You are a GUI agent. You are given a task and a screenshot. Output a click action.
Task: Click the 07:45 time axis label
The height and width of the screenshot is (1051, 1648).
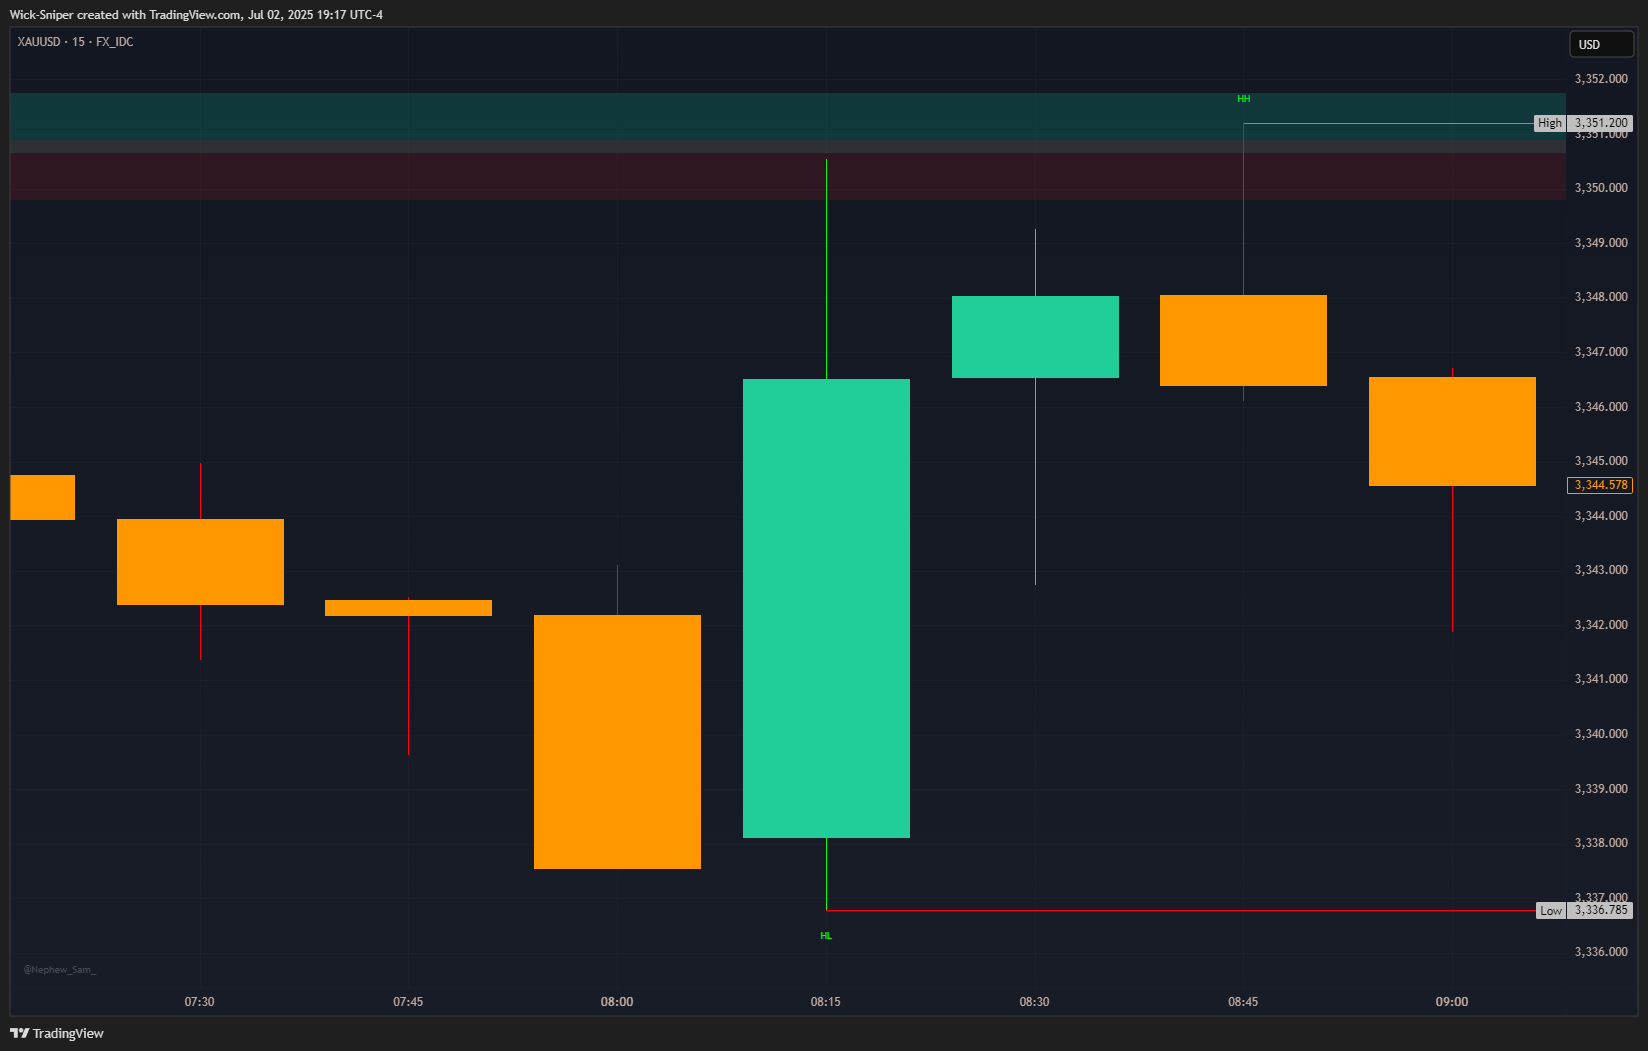click(408, 1002)
